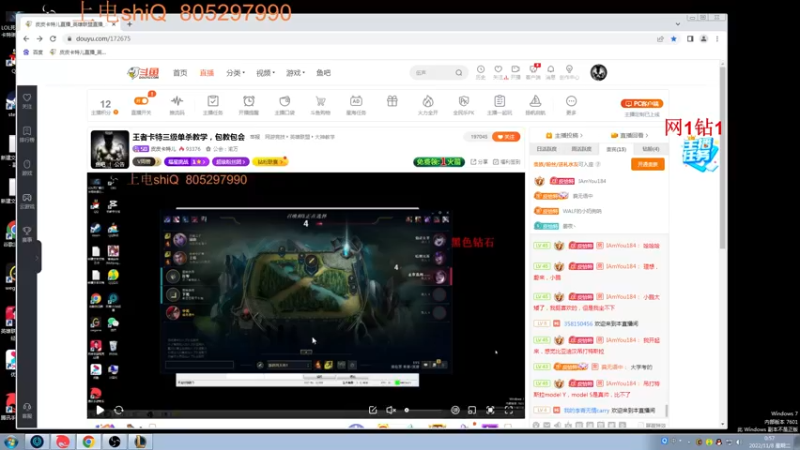Click the video refresh icon

(118, 410)
